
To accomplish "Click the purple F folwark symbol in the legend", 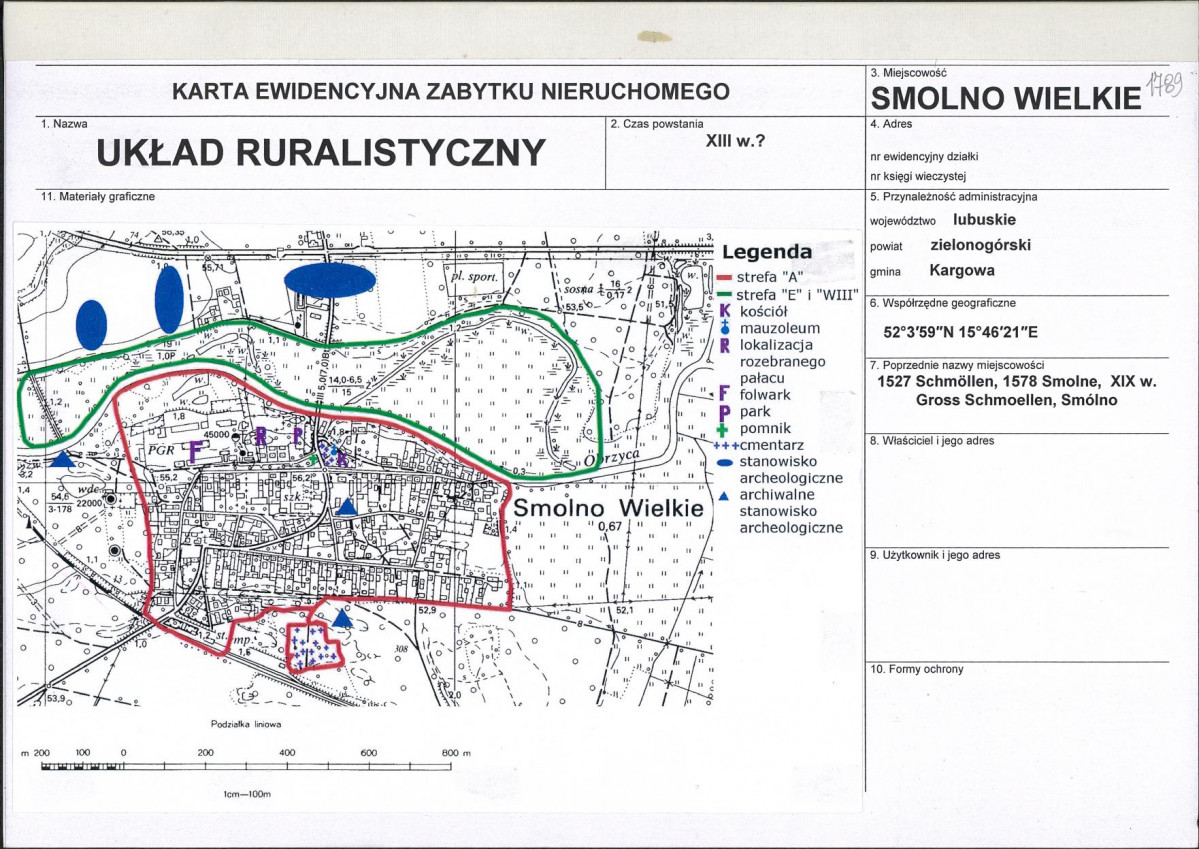I will pyautogui.click(x=725, y=395).
